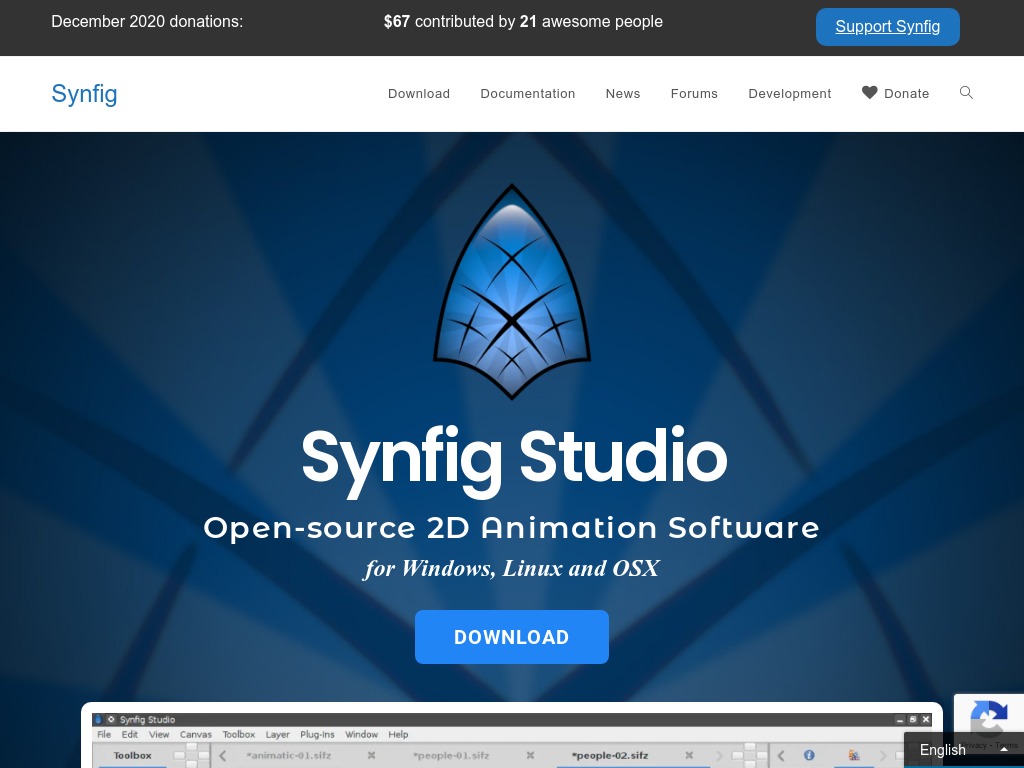Open the Development nav item
Image resolution: width=1024 pixels, height=768 pixels.
click(790, 93)
